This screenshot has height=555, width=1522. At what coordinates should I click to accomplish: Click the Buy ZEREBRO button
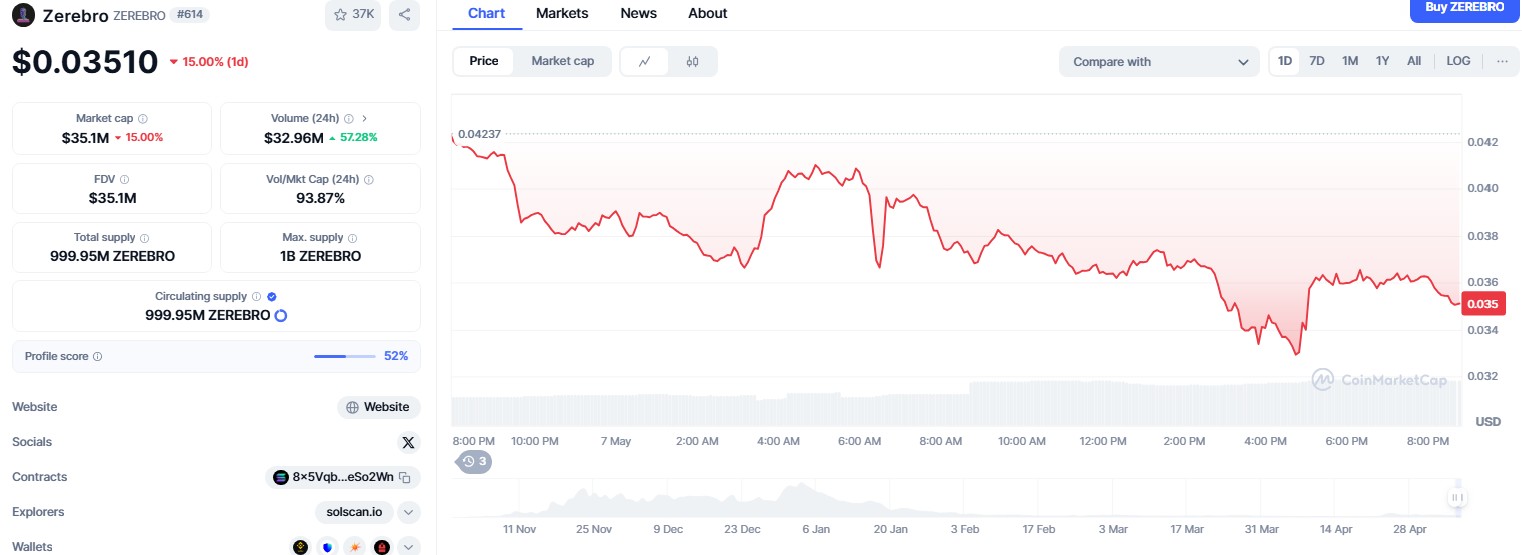(1464, 8)
